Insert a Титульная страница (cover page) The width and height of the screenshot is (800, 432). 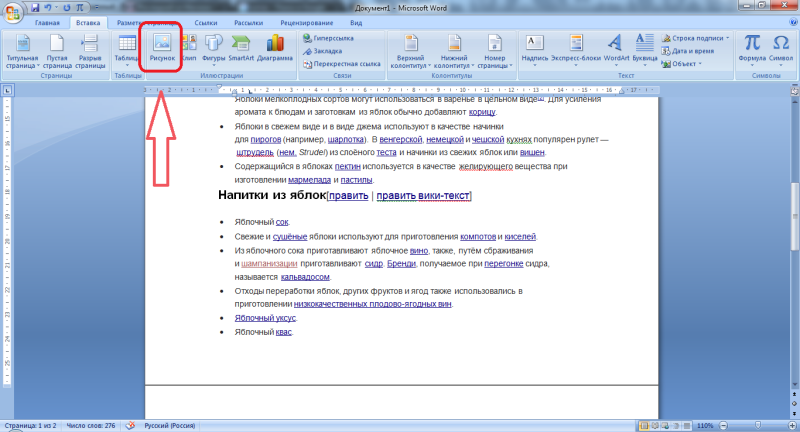click(x=21, y=47)
